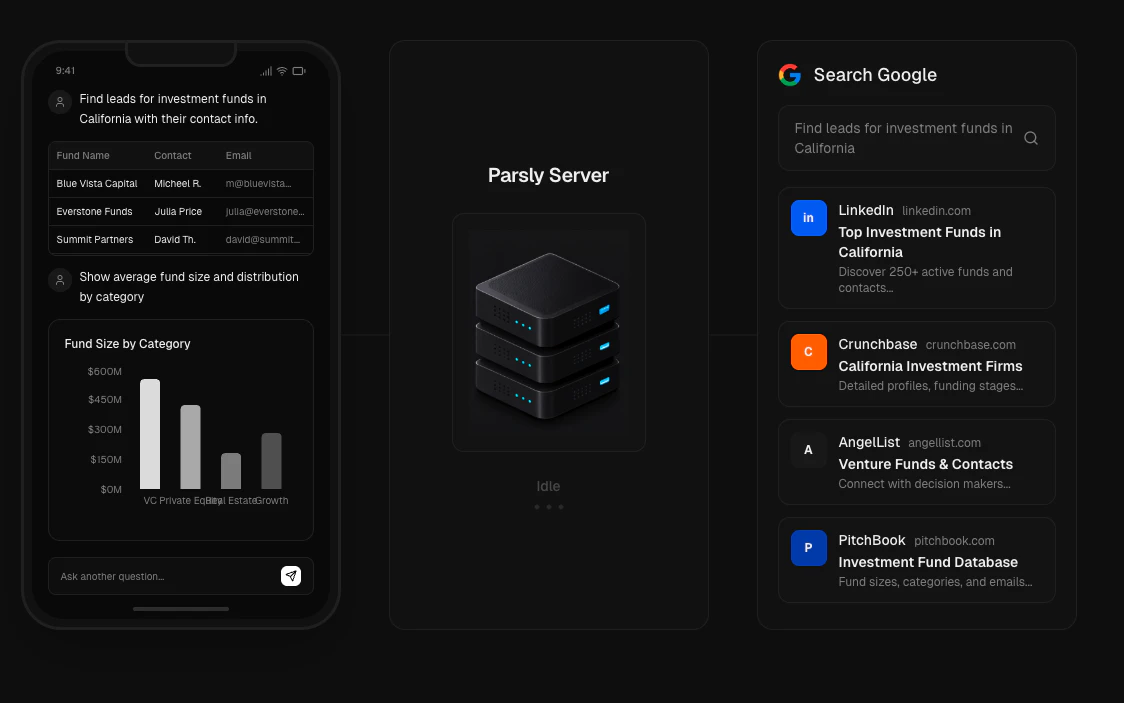Select the 'Everstone Funds' table cell
The width and height of the screenshot is (1124, 703).
click(95, 211)
